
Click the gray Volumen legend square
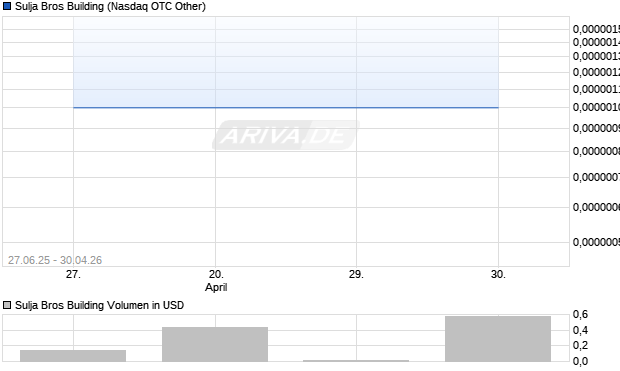tap(7, 305)
